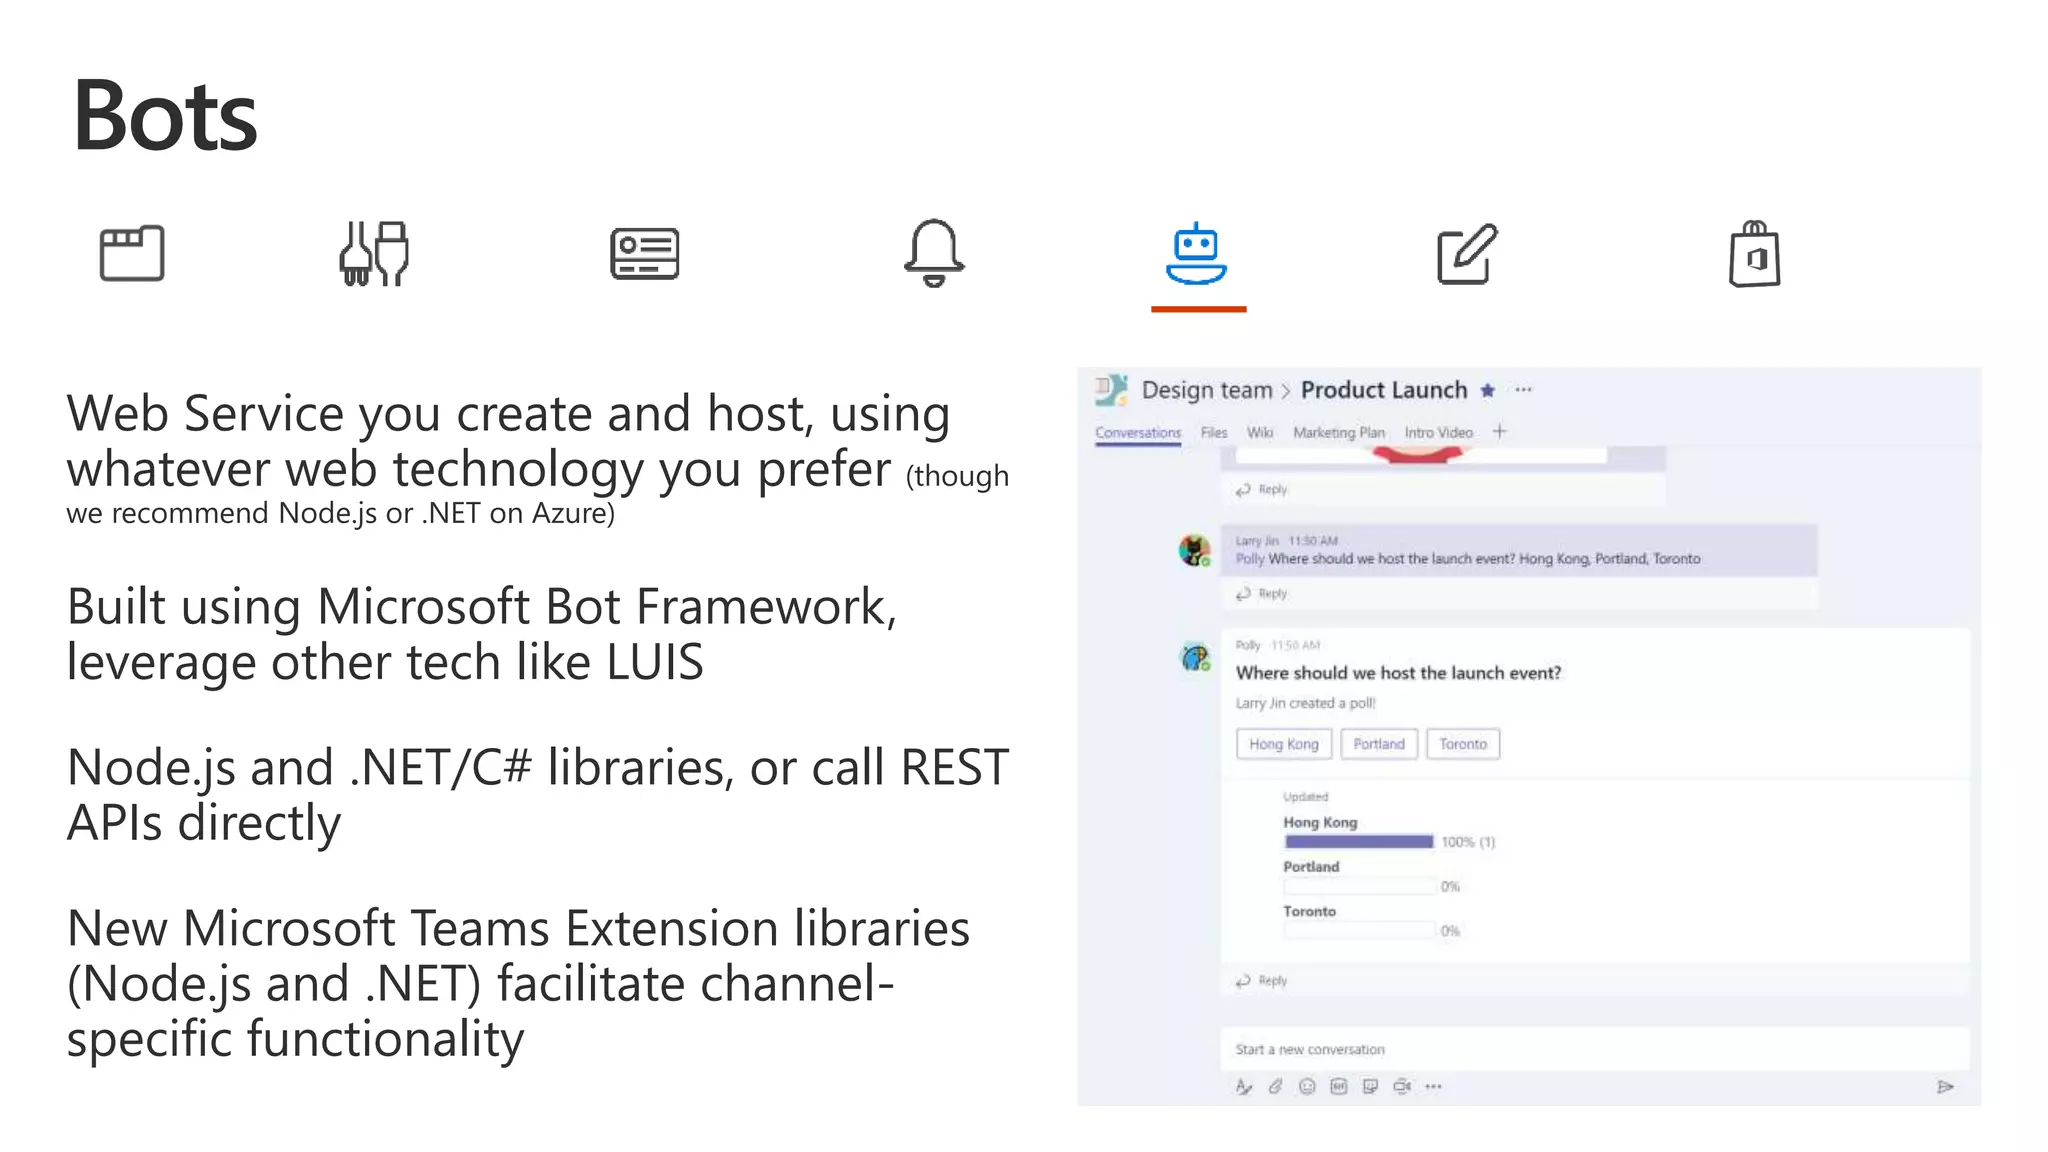Open the channel more options ellipsis
The width and height of the screenshot is (2048, 1152).
1523,390
